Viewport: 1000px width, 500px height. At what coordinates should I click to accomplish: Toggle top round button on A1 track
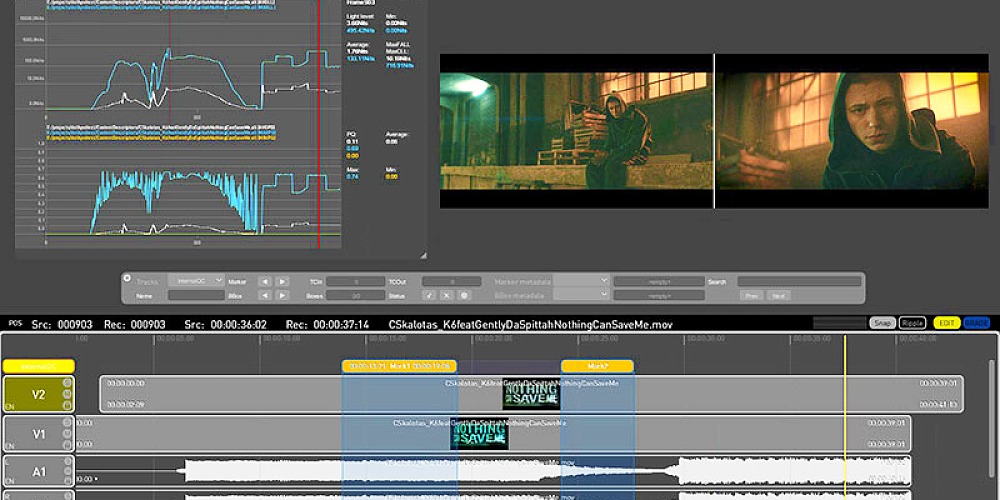click(x=66, y=460)
